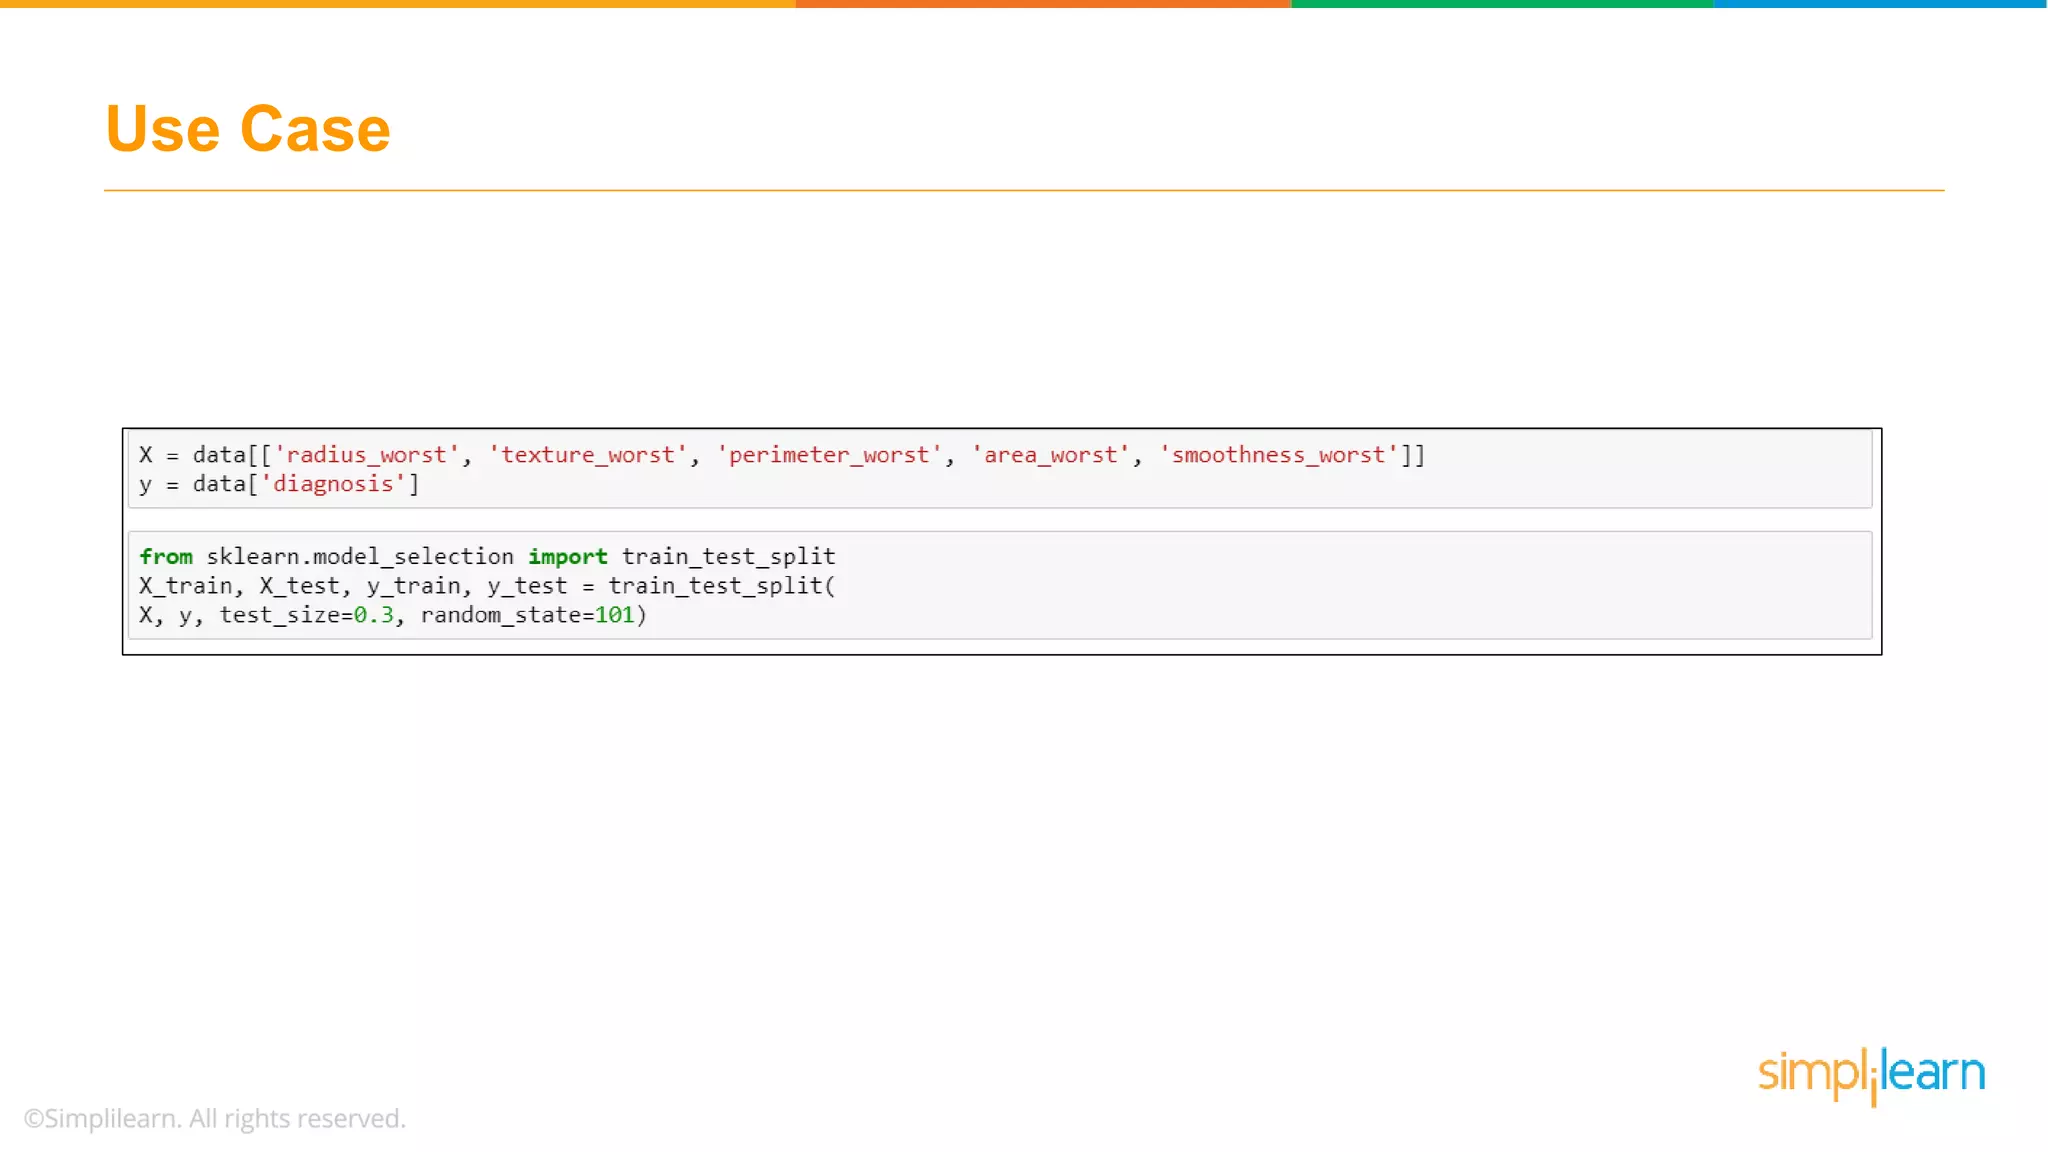Click the green 'import' keyword
The height and width of the screenshot is (1152, 2048).
568,557
